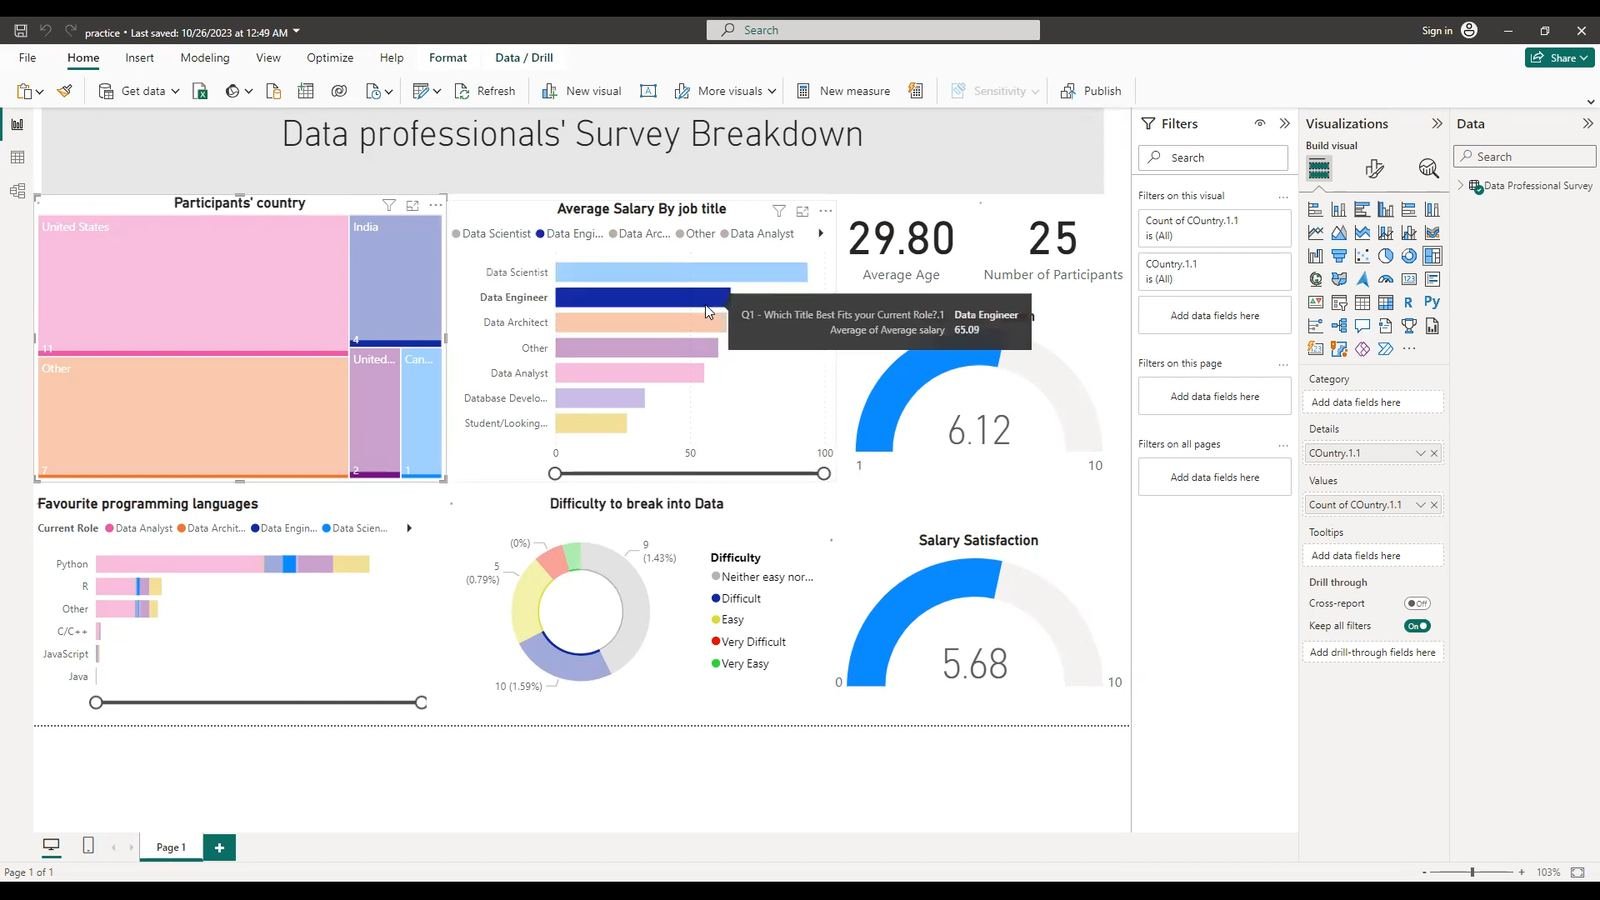The height and width of the screenshot is (900, 1600).
Task: Select the Pie chart visual icon
Action: coord(1385,256)
